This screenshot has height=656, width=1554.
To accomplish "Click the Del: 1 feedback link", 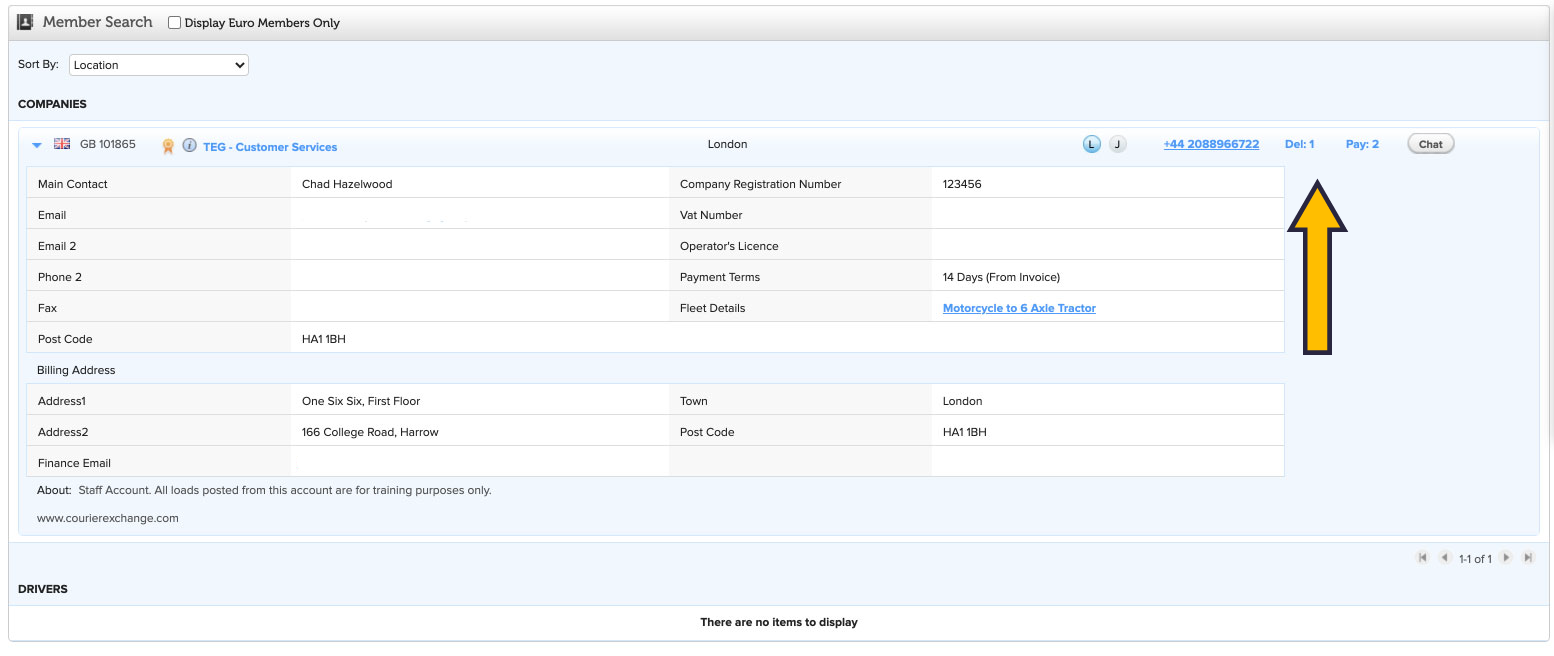I will [1299, 144].
